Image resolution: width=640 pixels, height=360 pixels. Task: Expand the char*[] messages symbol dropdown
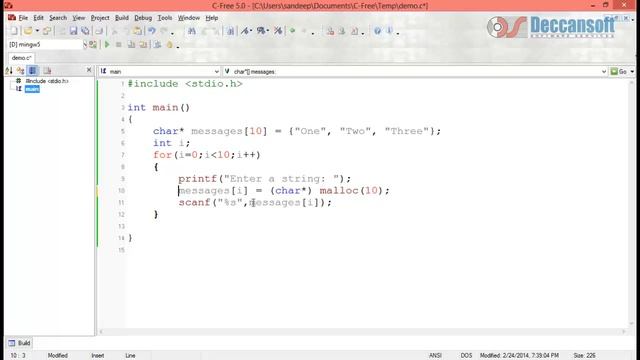pyautogui.click(x=604, y=71)
